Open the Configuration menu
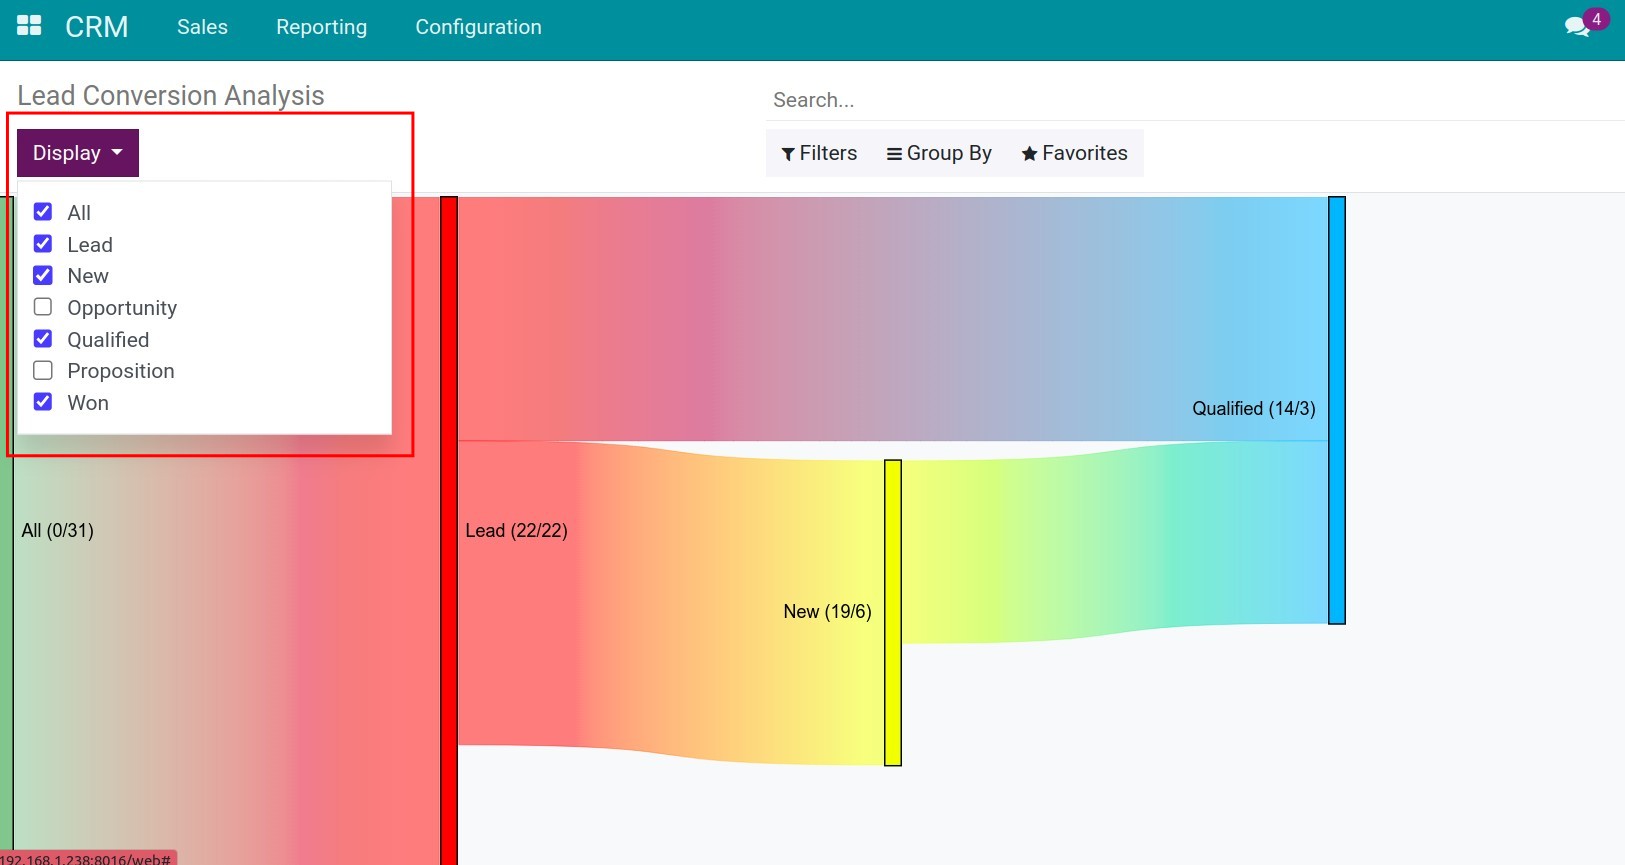1625x865 pixels. click(x=478, y=27)
